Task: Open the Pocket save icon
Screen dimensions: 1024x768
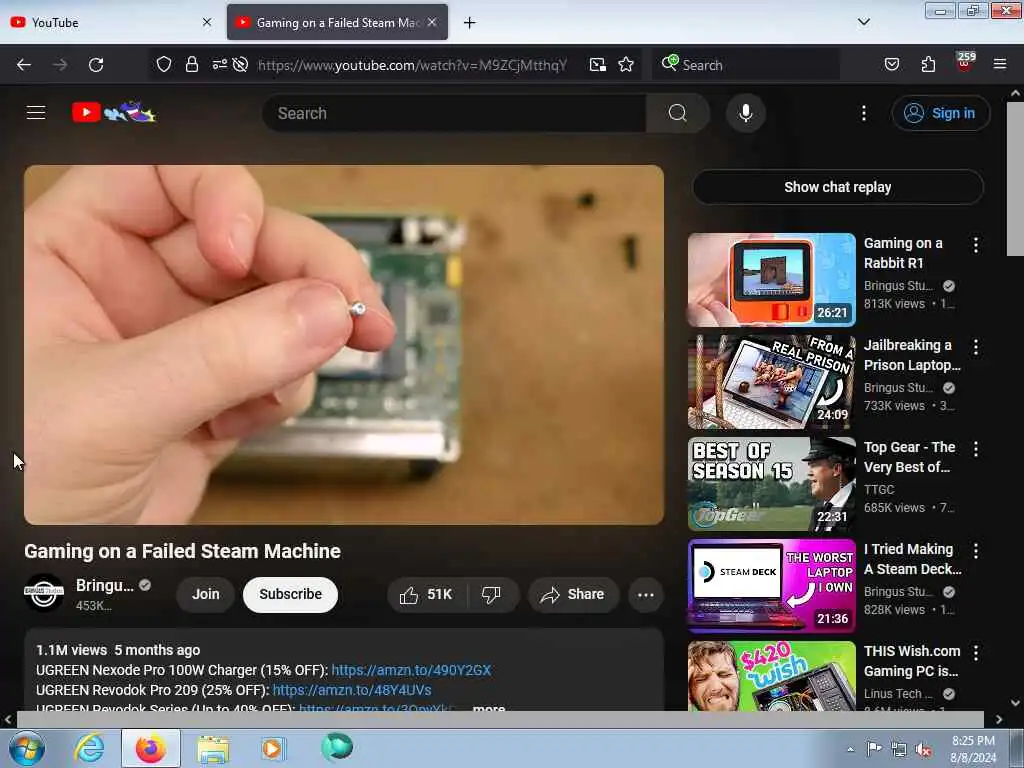Action: tap(891, 64)
